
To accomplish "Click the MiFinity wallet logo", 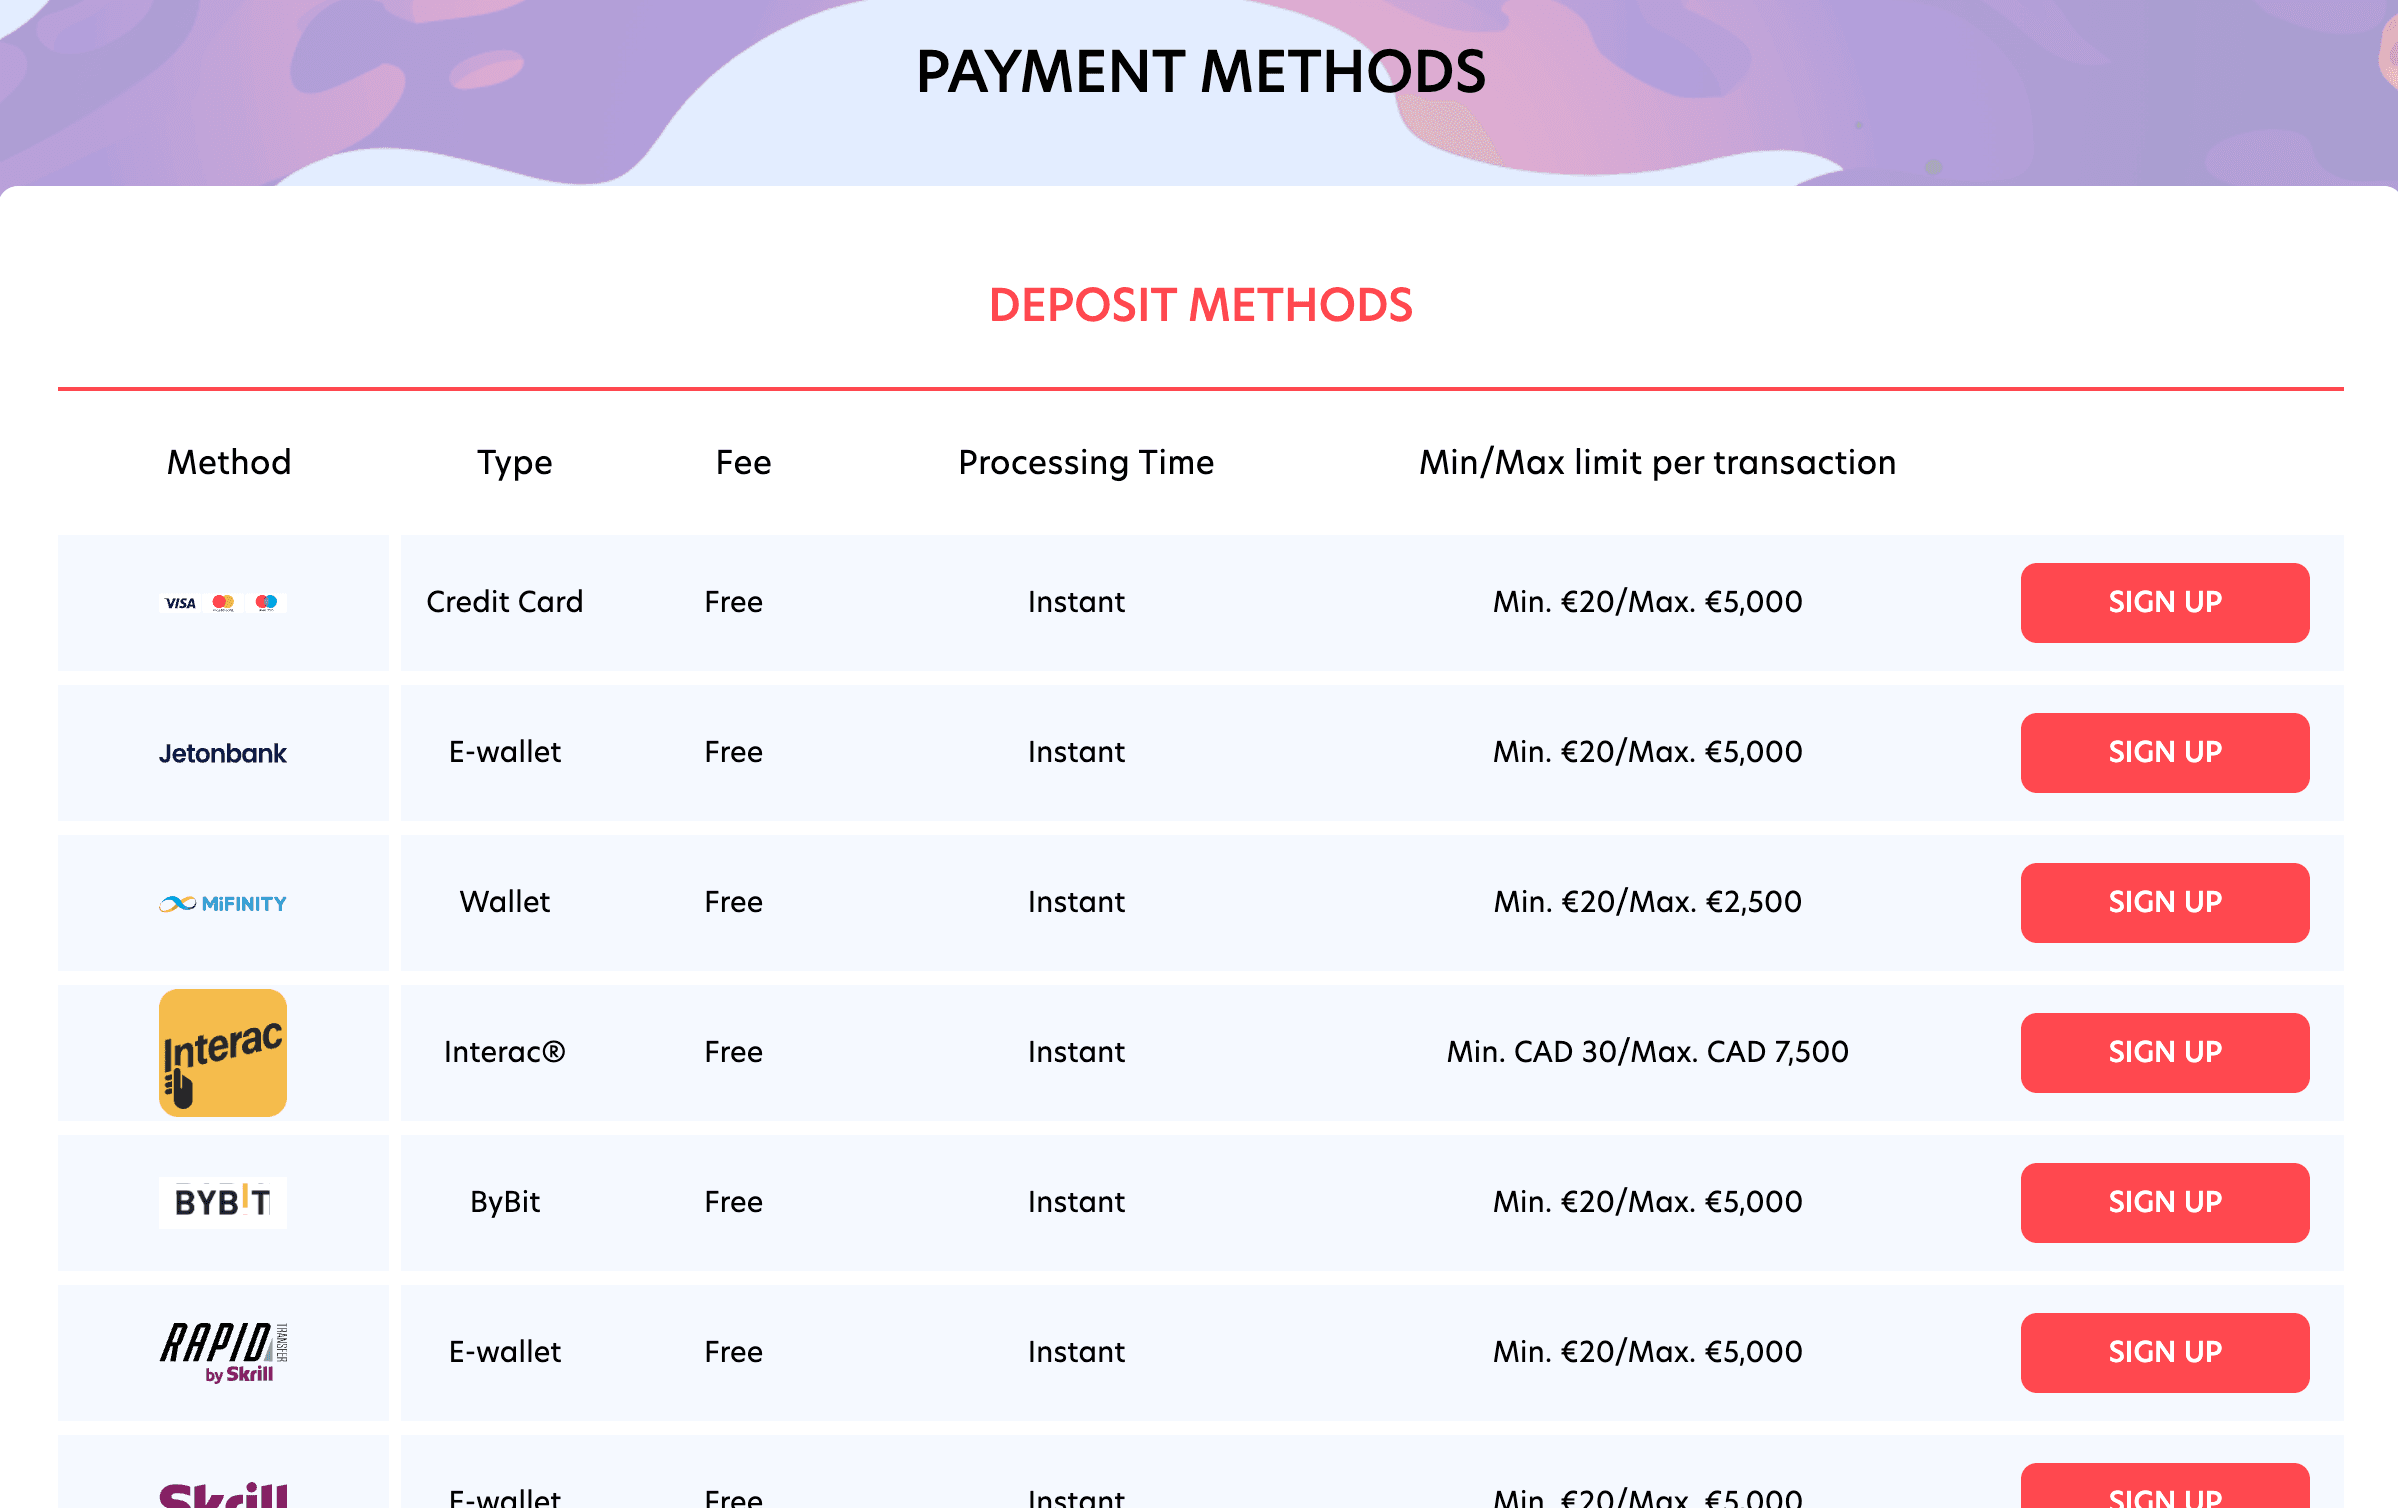I will (222, 902).
